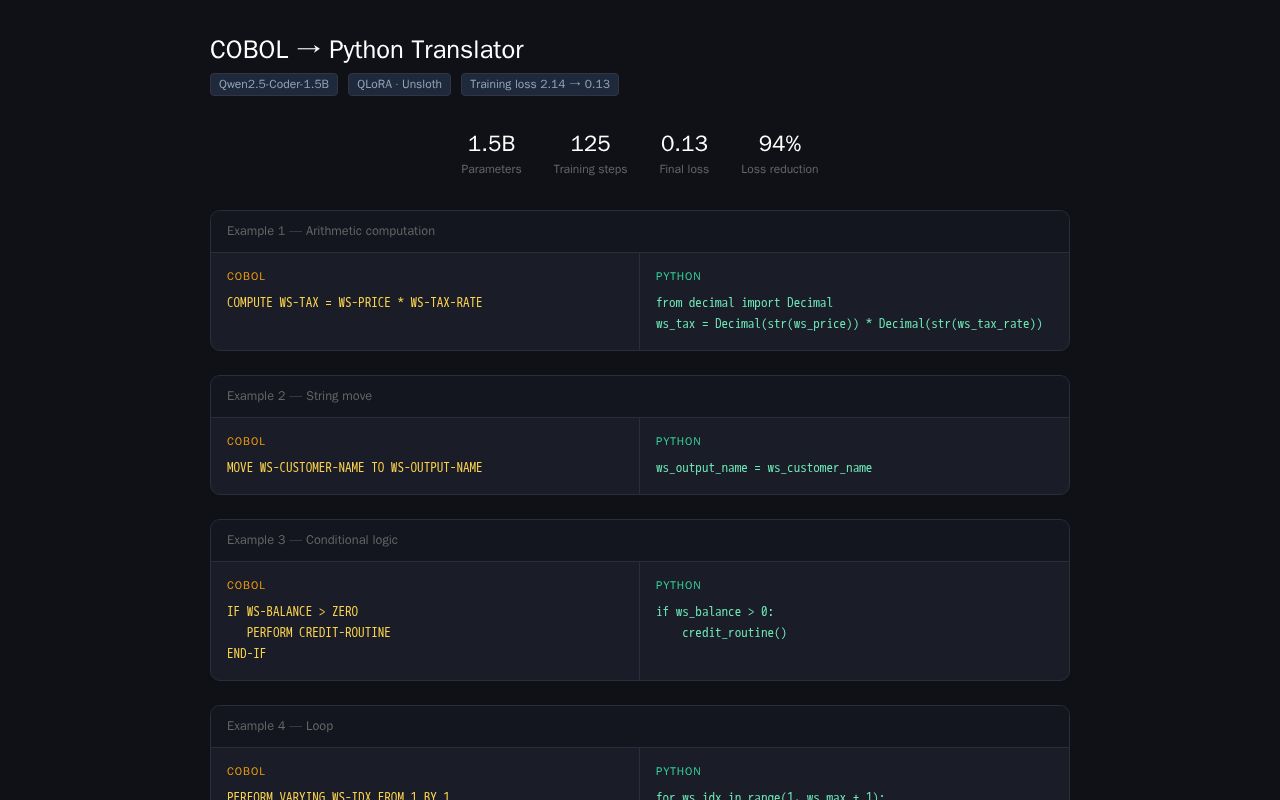The image size is (1280, 800).
Task: Click the COBOL label in Example 2
Action: (x=246, y=441)
